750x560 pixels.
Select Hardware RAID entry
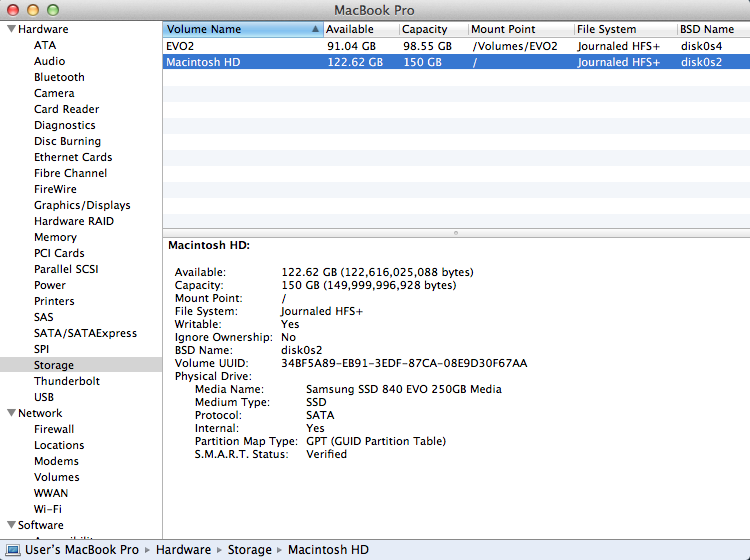click(74, 221)
